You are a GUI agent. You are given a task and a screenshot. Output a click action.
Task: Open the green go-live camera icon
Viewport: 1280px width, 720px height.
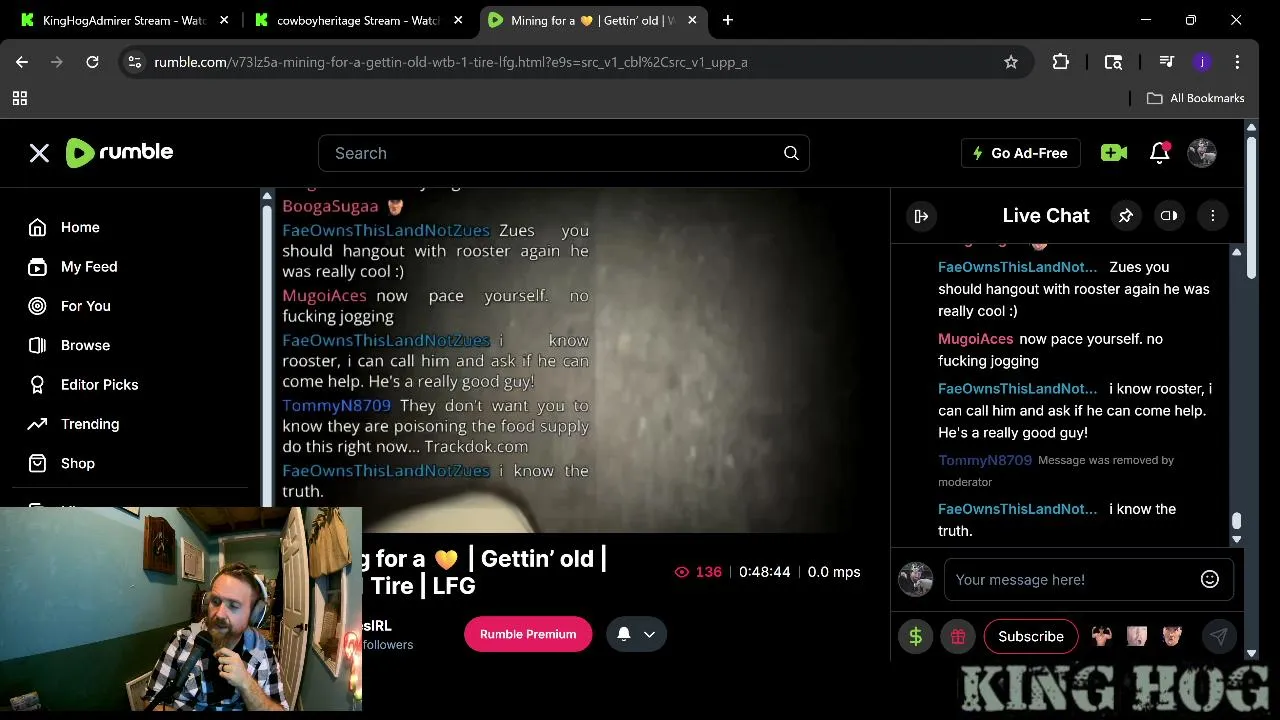[x=1113, y=153]
